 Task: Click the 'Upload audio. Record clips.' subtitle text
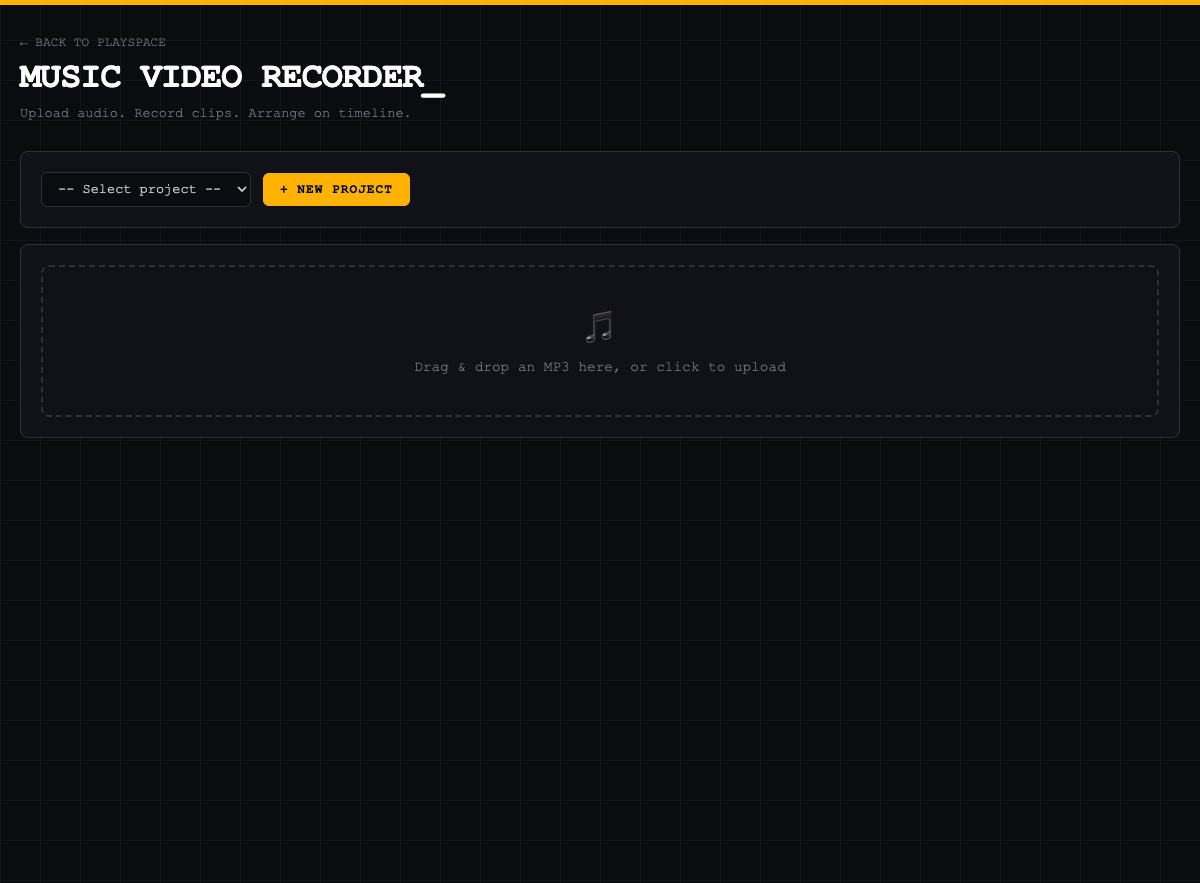tap(215, 113)
